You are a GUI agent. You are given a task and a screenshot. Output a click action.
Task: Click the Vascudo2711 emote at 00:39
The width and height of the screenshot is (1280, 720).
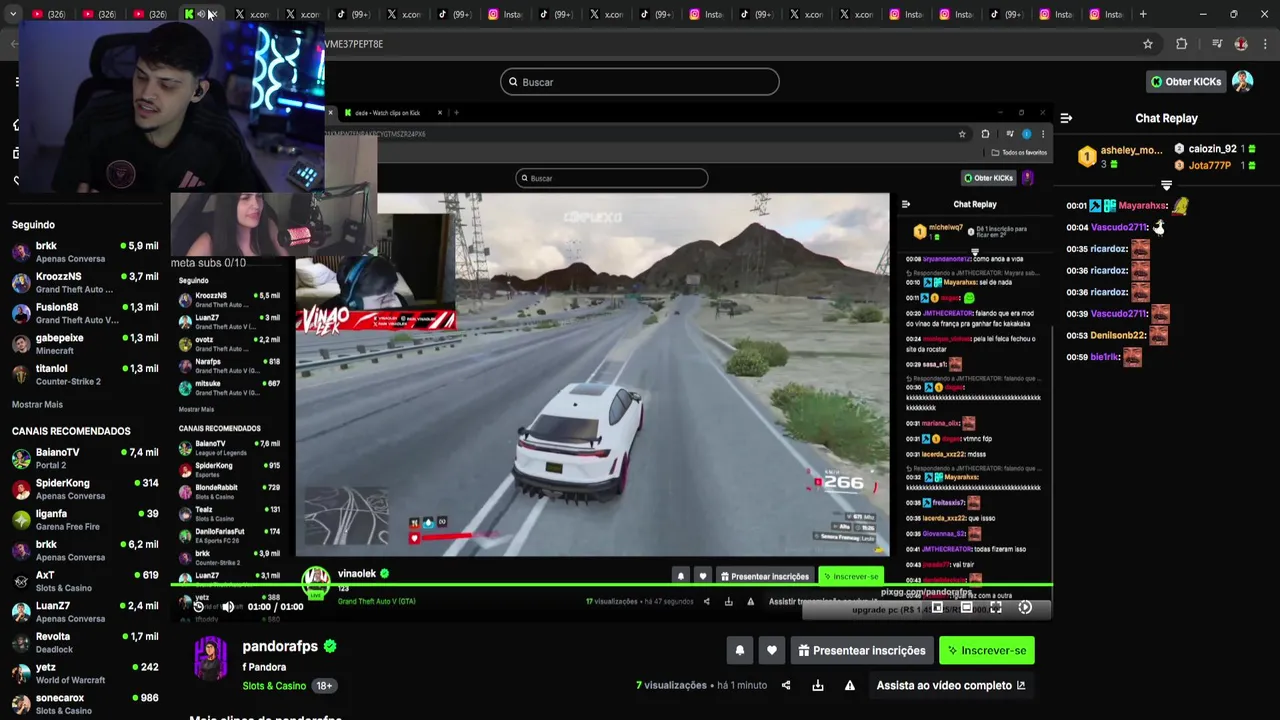point(1160,314)
